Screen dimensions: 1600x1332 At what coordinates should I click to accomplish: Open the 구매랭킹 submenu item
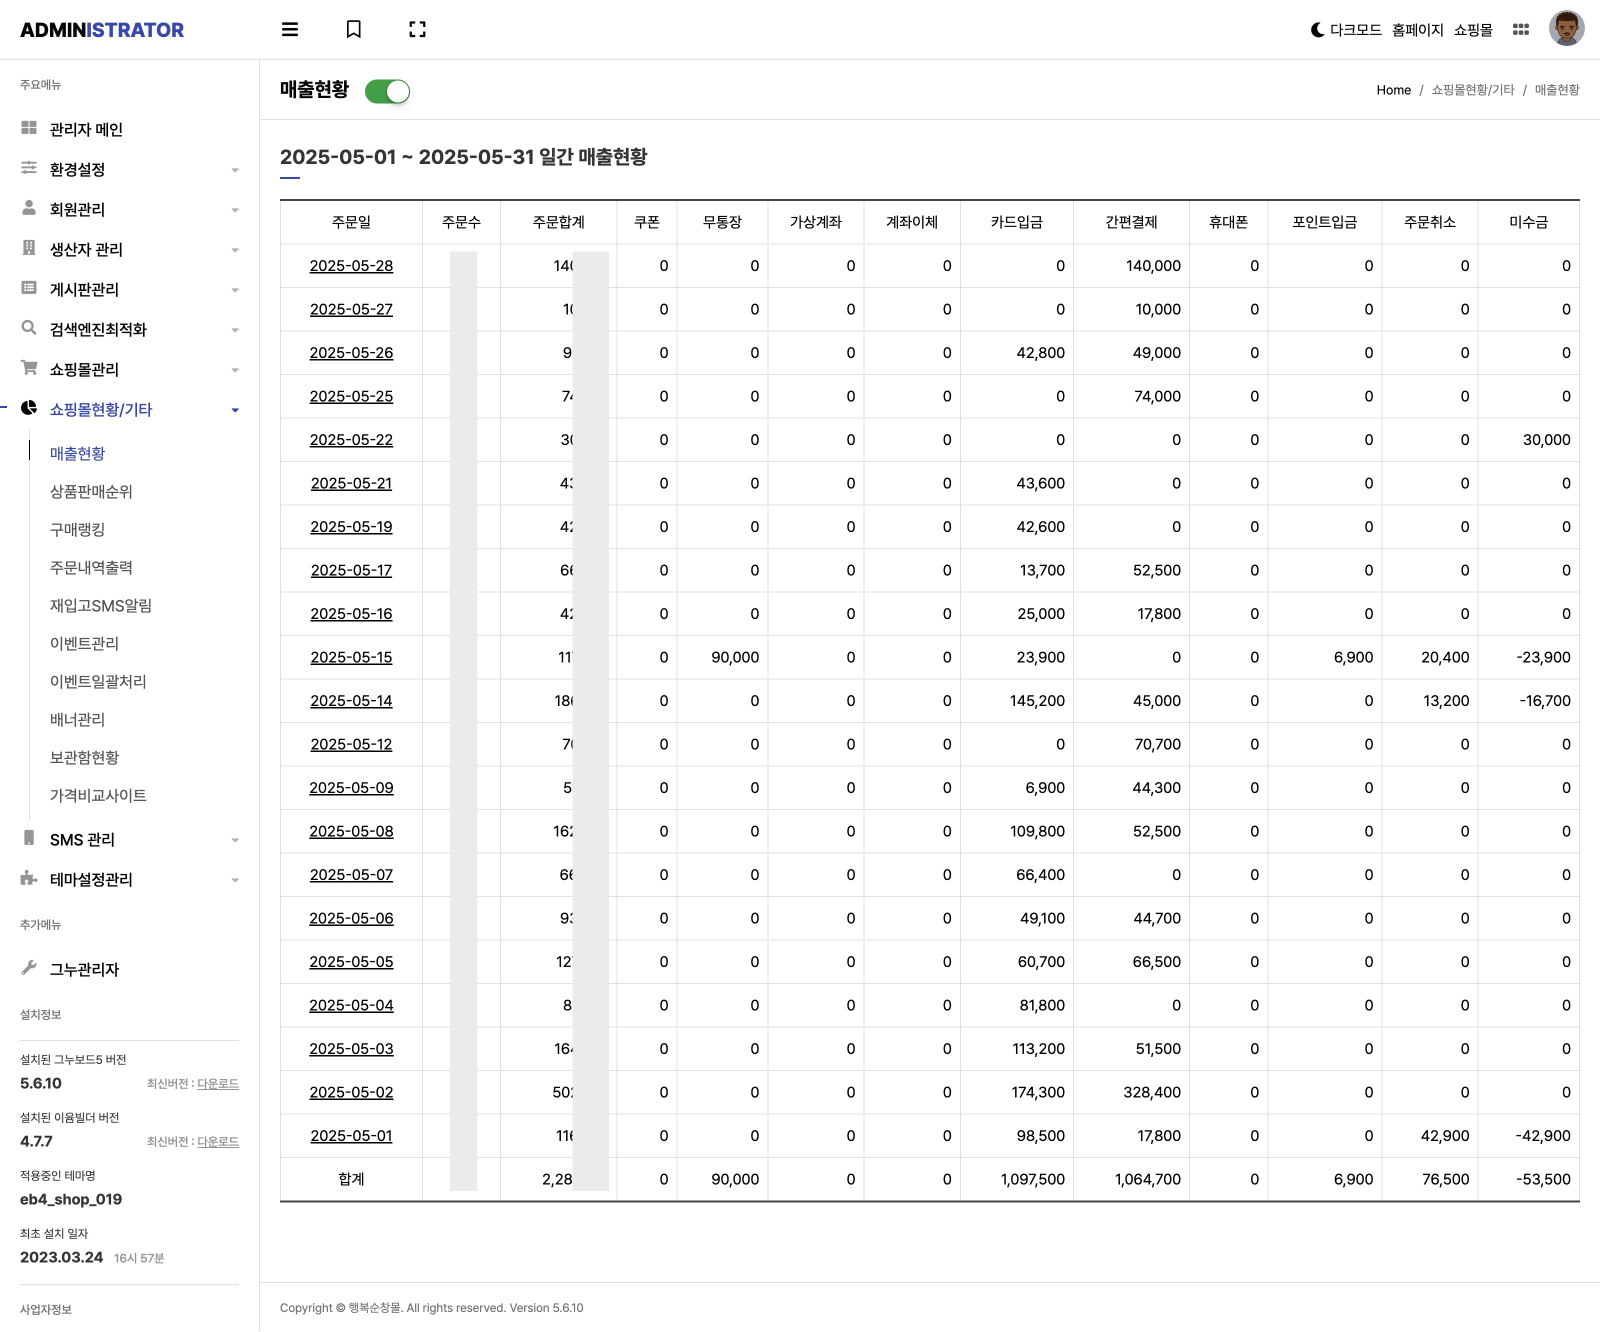pos(77,529)
